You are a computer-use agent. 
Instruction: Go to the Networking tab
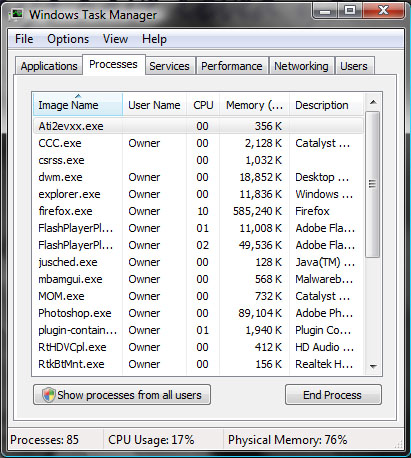(301, 66)
